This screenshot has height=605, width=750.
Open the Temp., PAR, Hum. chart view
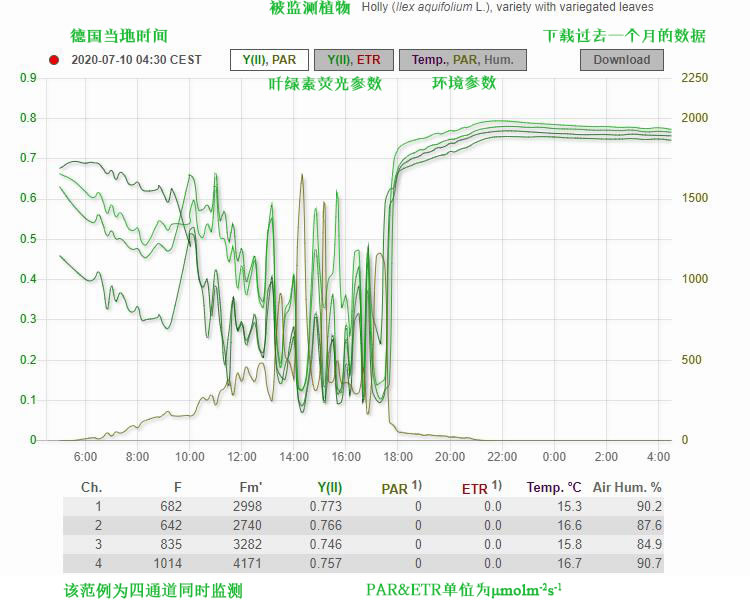pyautogui.click(x=462, y=60)
